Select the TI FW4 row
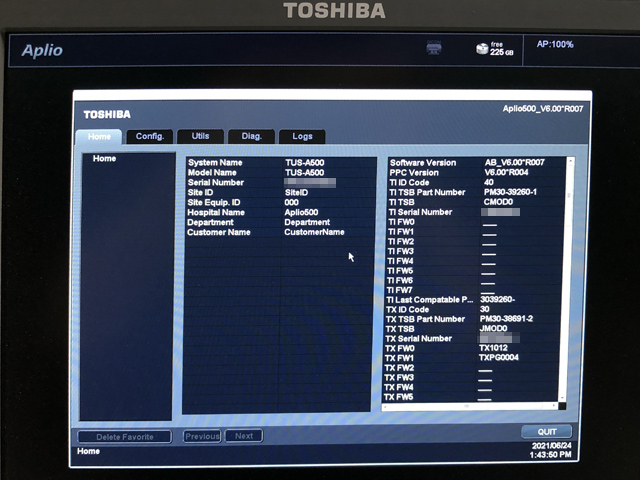 pyautogui.click(x=475, y=261)
